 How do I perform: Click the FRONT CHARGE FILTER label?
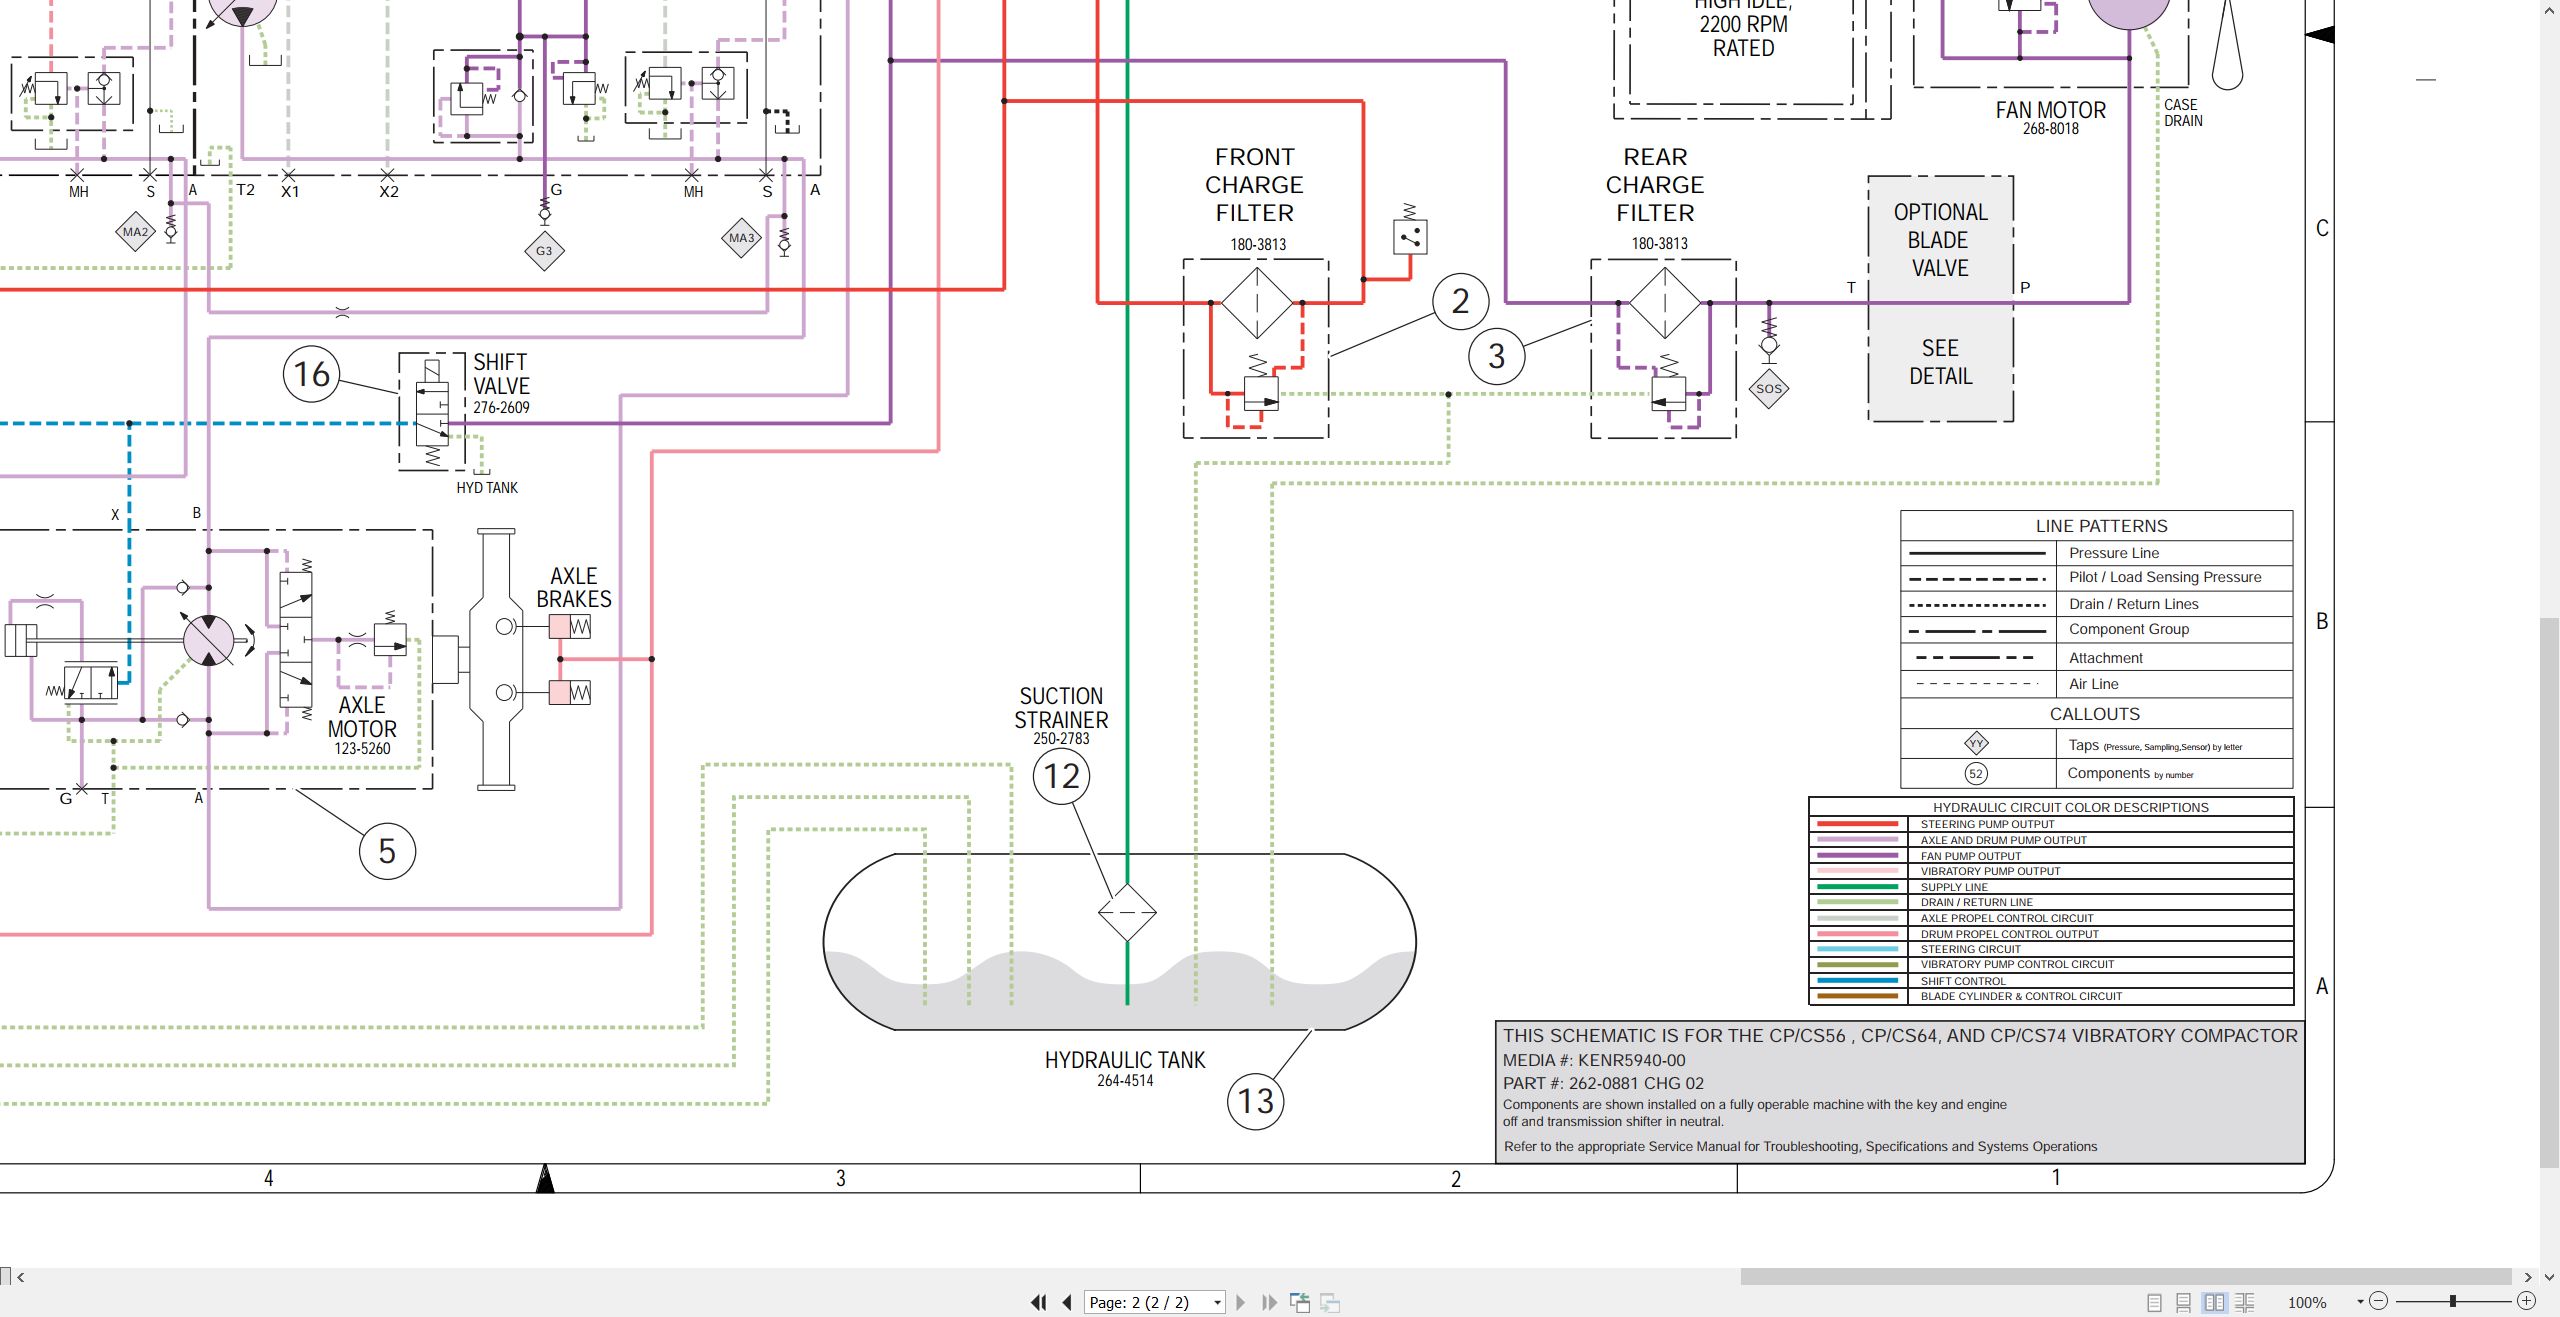[1254, 185]
